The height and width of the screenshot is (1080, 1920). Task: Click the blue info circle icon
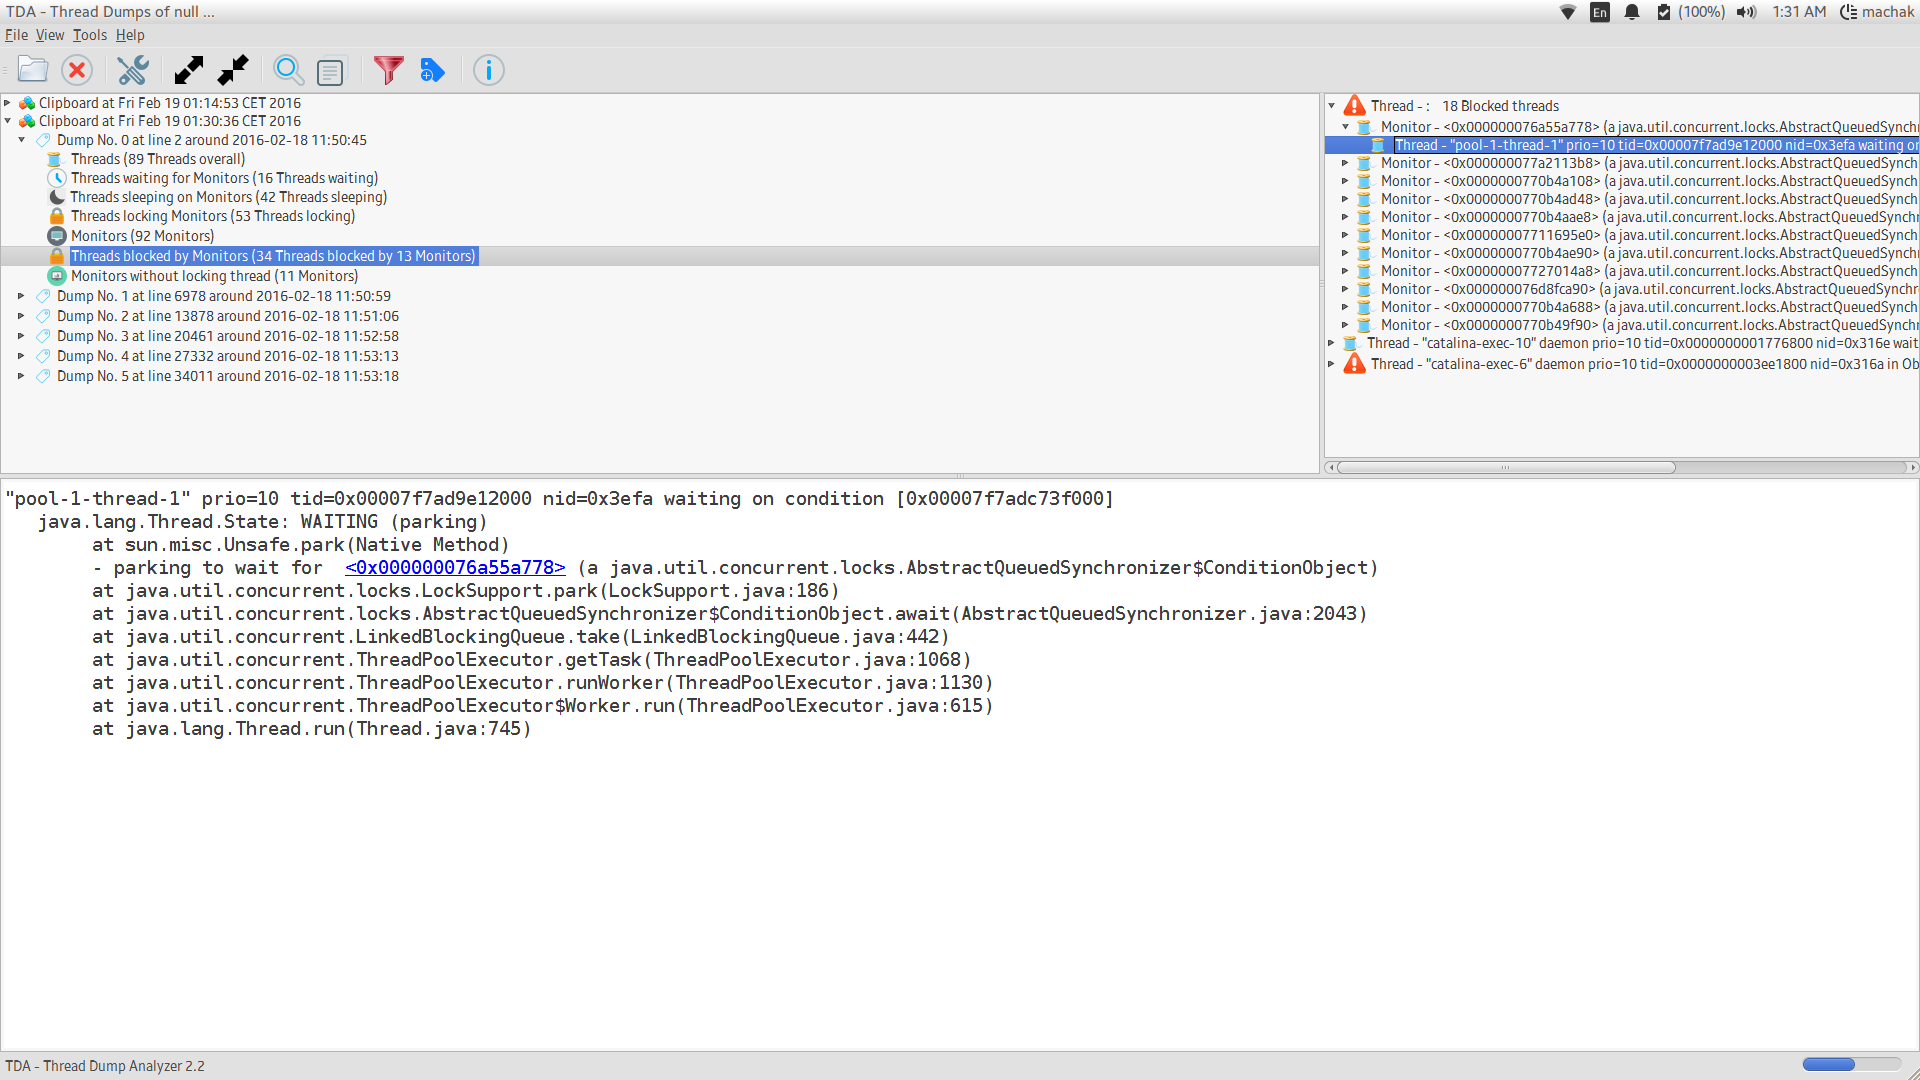(x=488, y=70)
